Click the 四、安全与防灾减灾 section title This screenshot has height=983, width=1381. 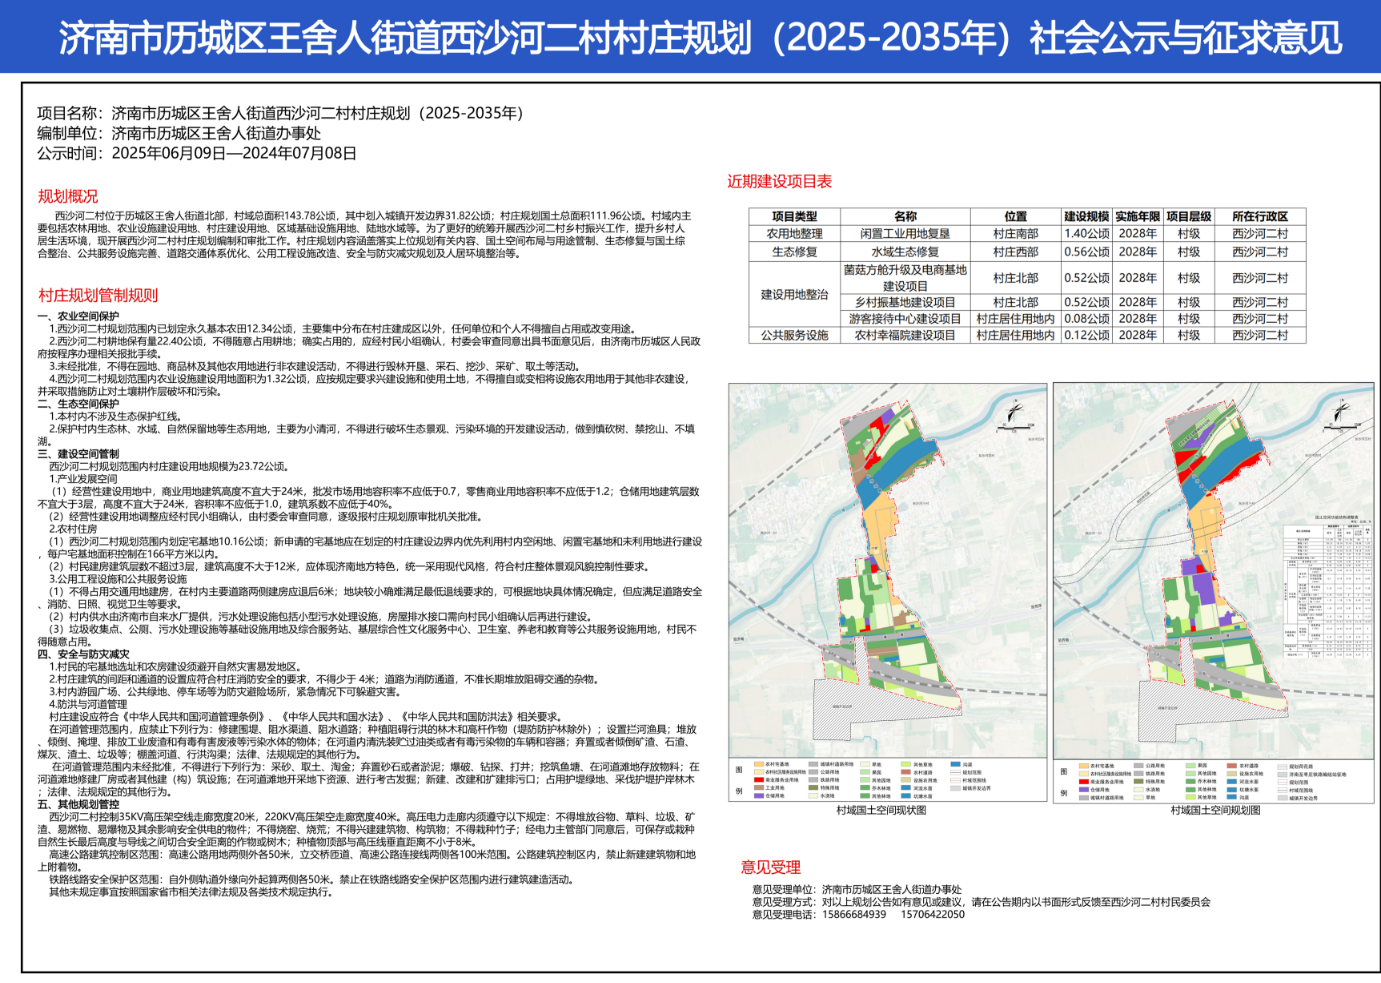coord(83,654)
